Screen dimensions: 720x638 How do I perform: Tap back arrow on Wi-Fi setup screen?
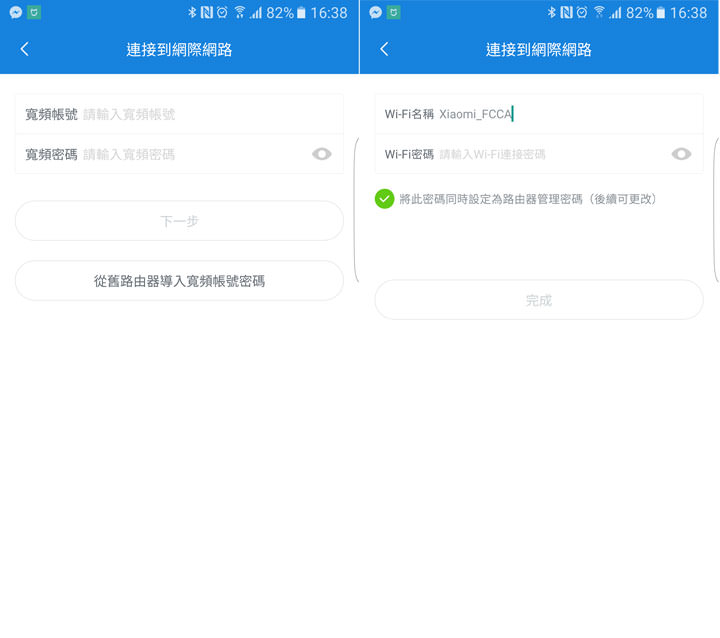point(384,49)
